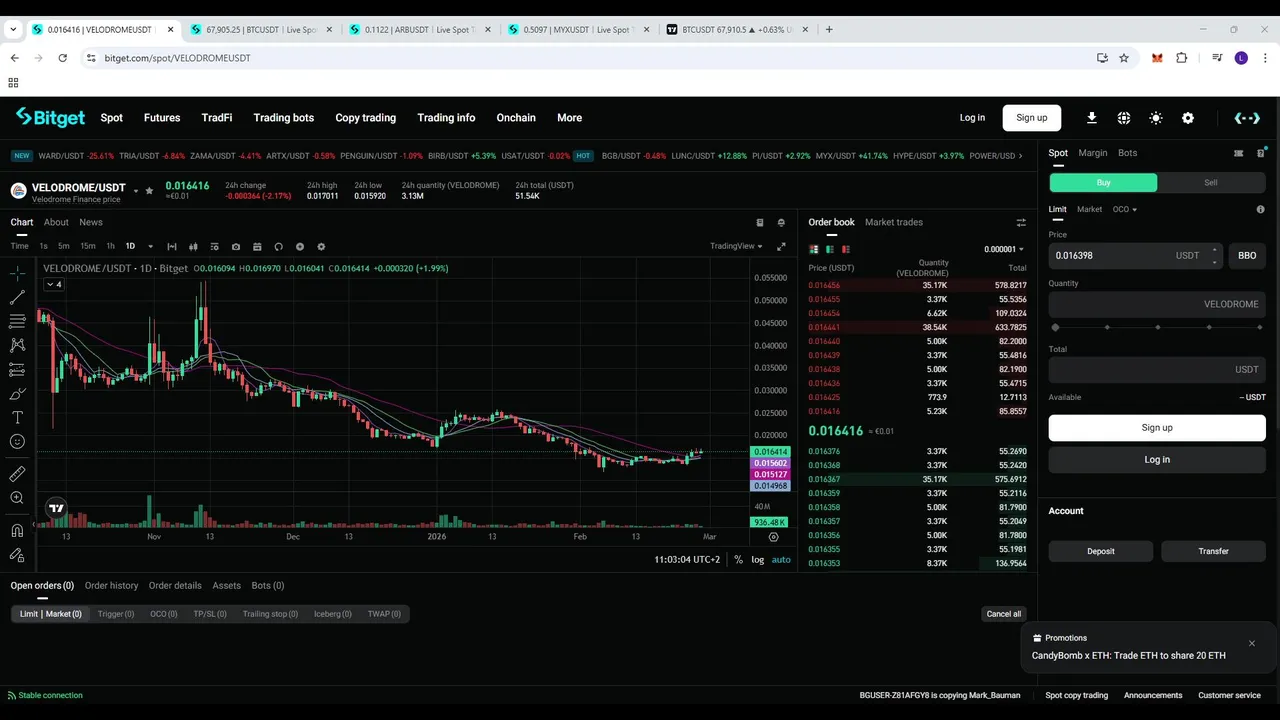
Task: Open the More menu in navigation
Action: [x=569, y=118]
